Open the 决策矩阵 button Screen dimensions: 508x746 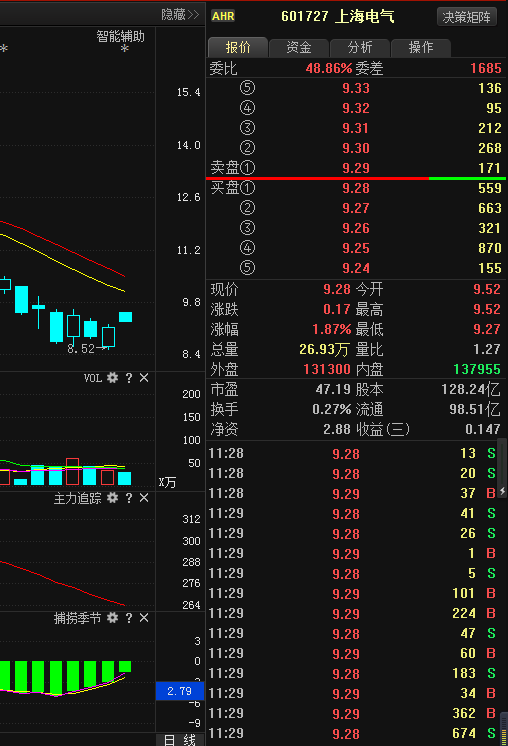[x=467, y=17]
